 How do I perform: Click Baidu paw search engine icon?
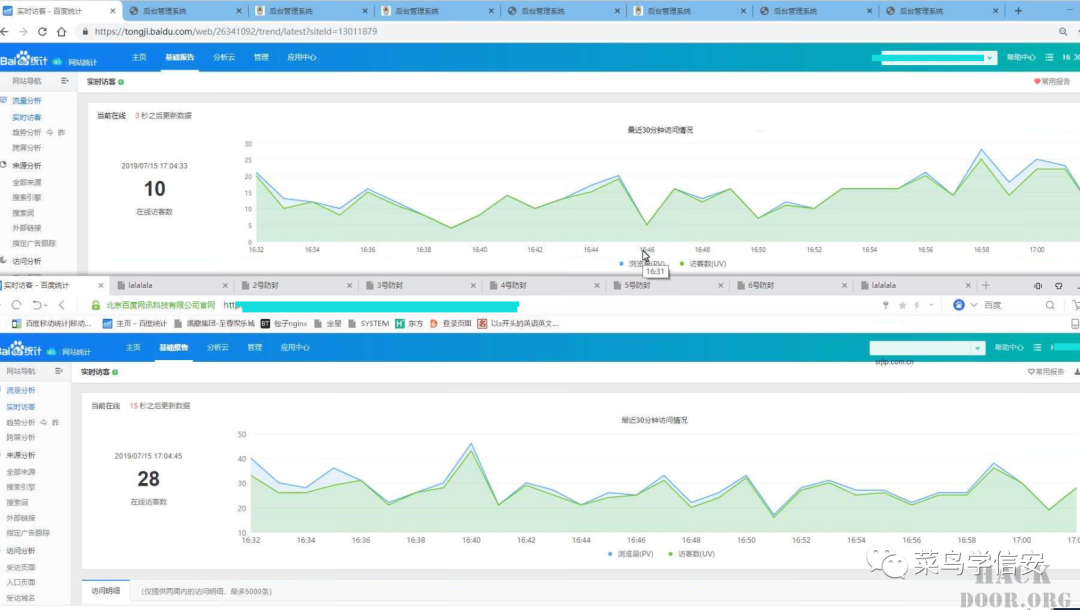point(959,304)
